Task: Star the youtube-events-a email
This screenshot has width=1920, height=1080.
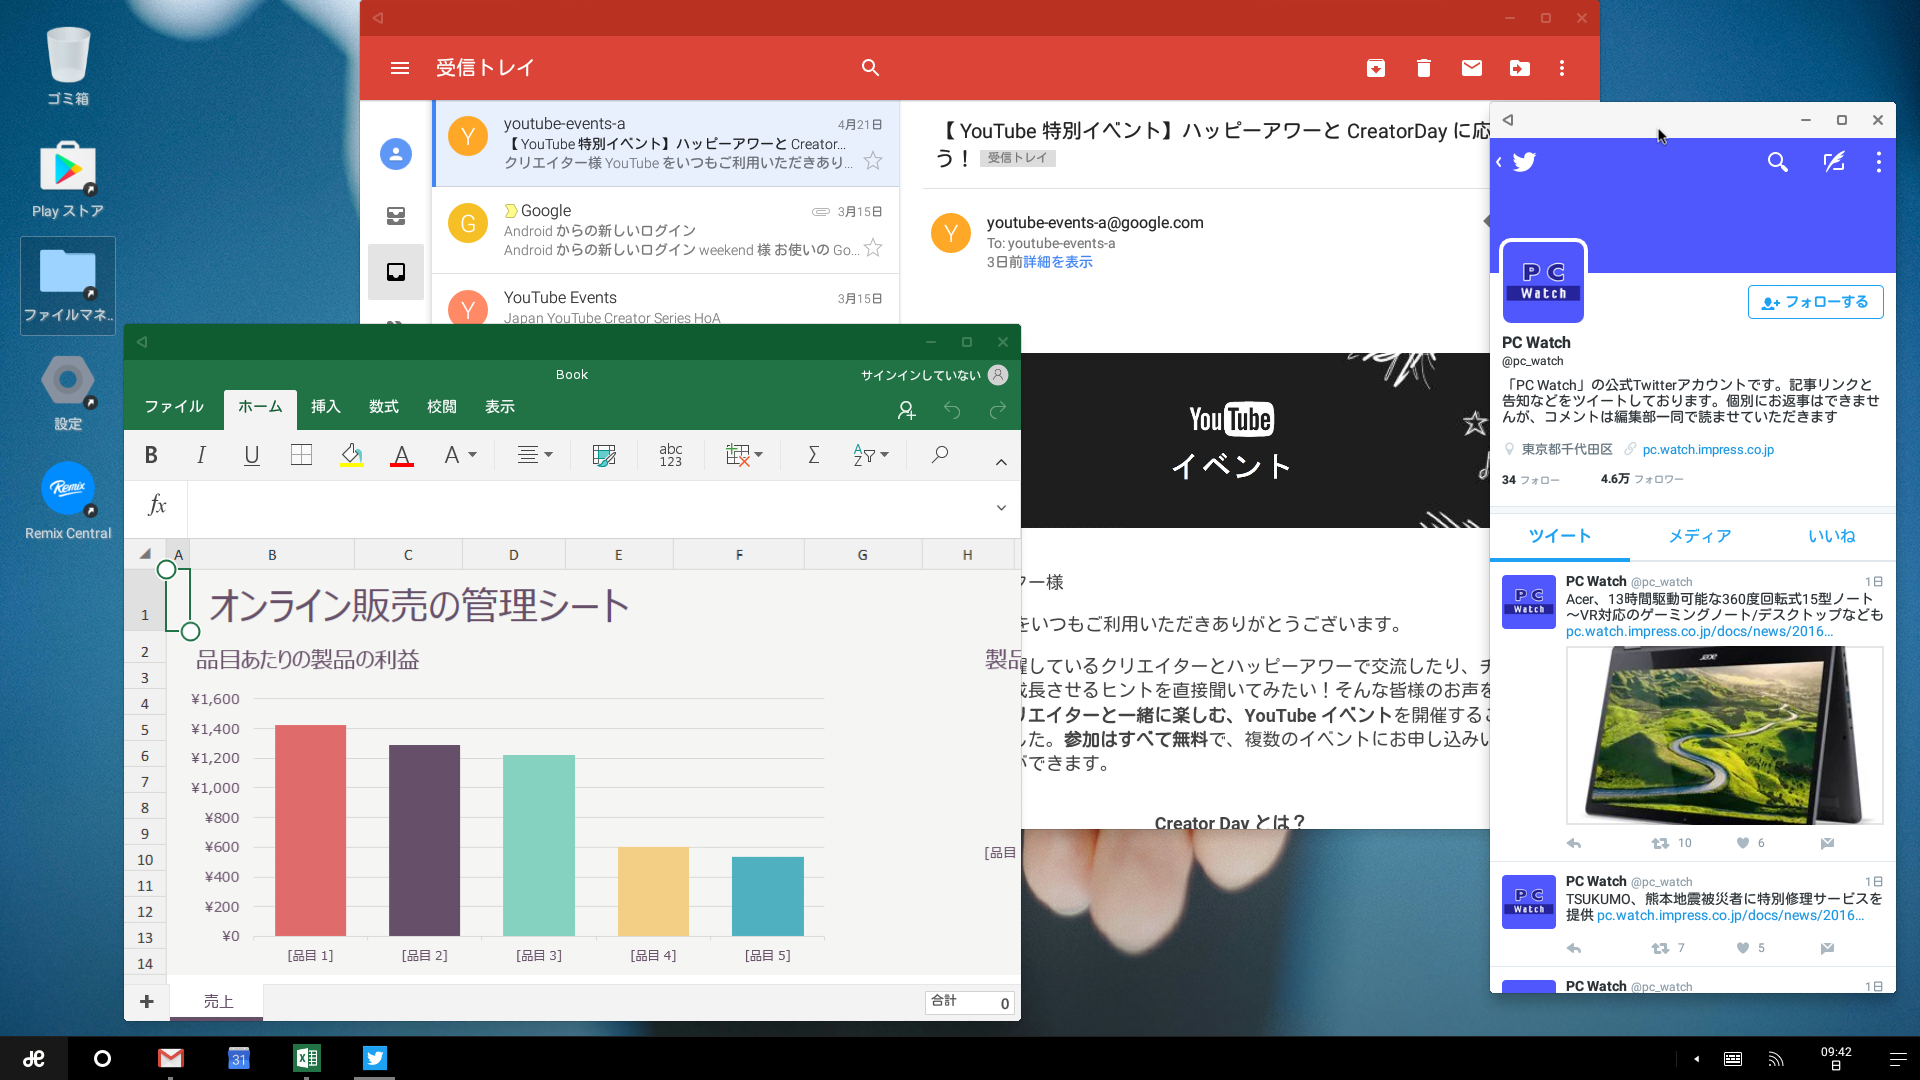Action: pyautogui.click(x=873, y=162)
